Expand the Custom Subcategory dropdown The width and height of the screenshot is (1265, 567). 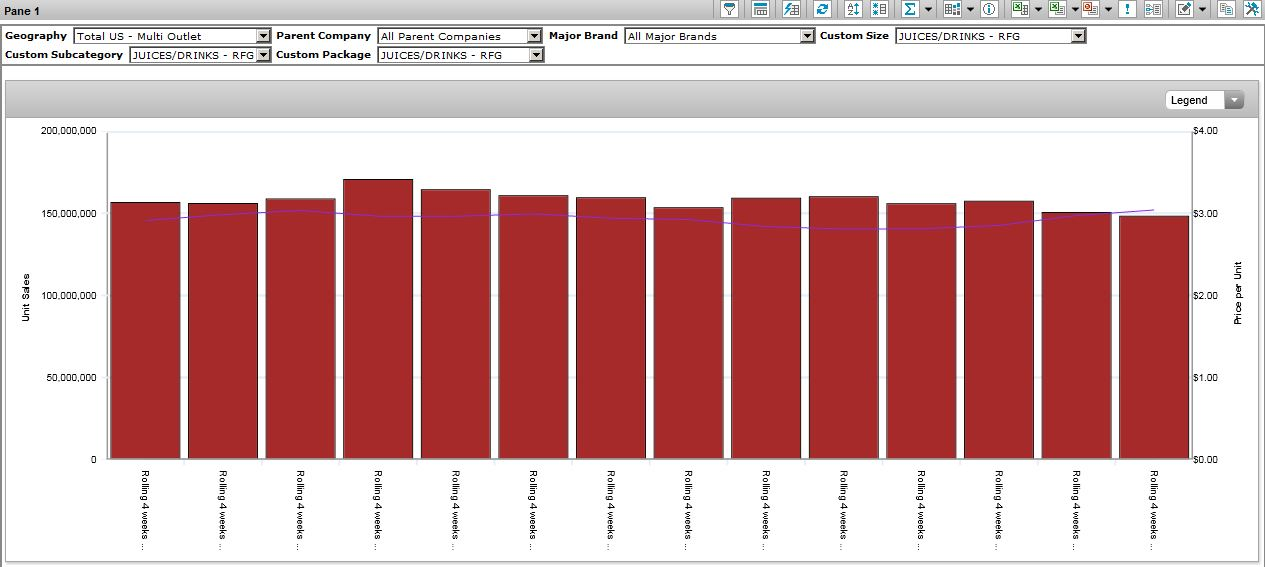point(263,55)
